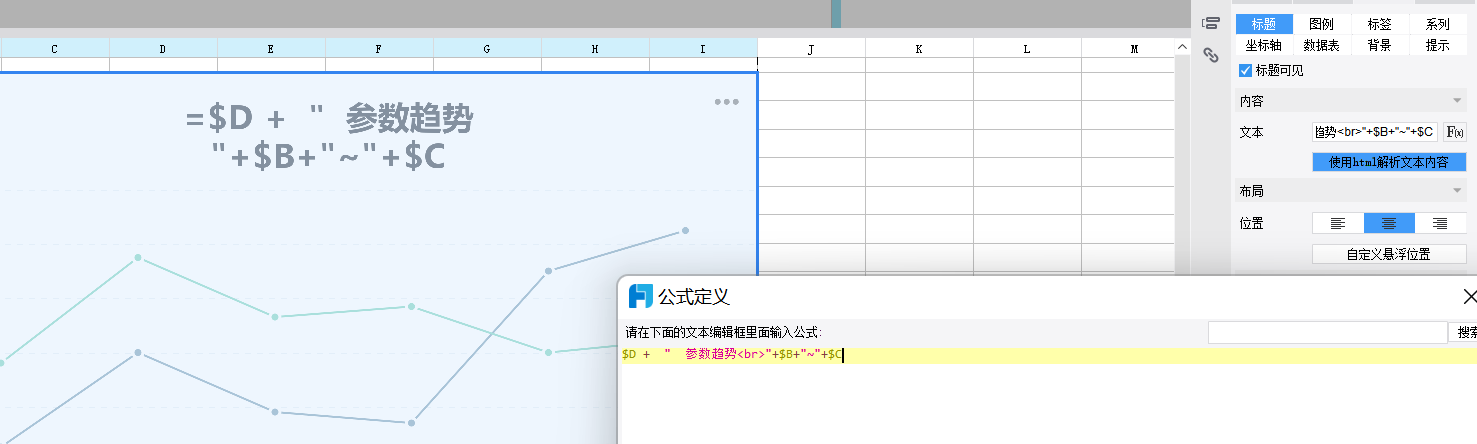Open the chart three-dots options menu

click(727, 102)
